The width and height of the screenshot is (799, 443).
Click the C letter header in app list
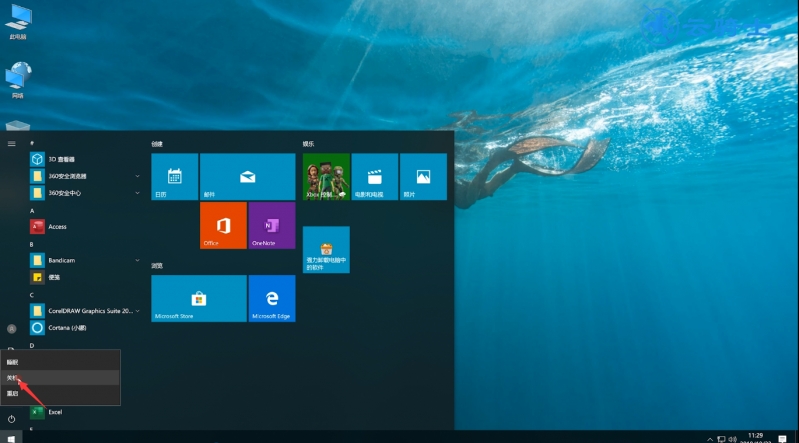(32, 295)
